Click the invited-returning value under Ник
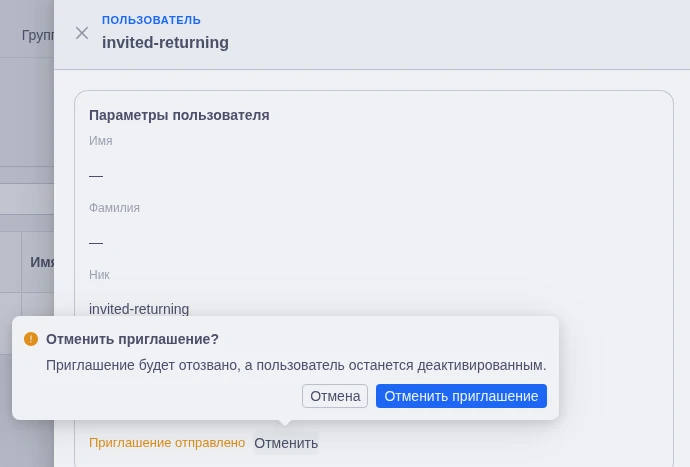Viewport: 690px width, 467px height. point(139,309)
